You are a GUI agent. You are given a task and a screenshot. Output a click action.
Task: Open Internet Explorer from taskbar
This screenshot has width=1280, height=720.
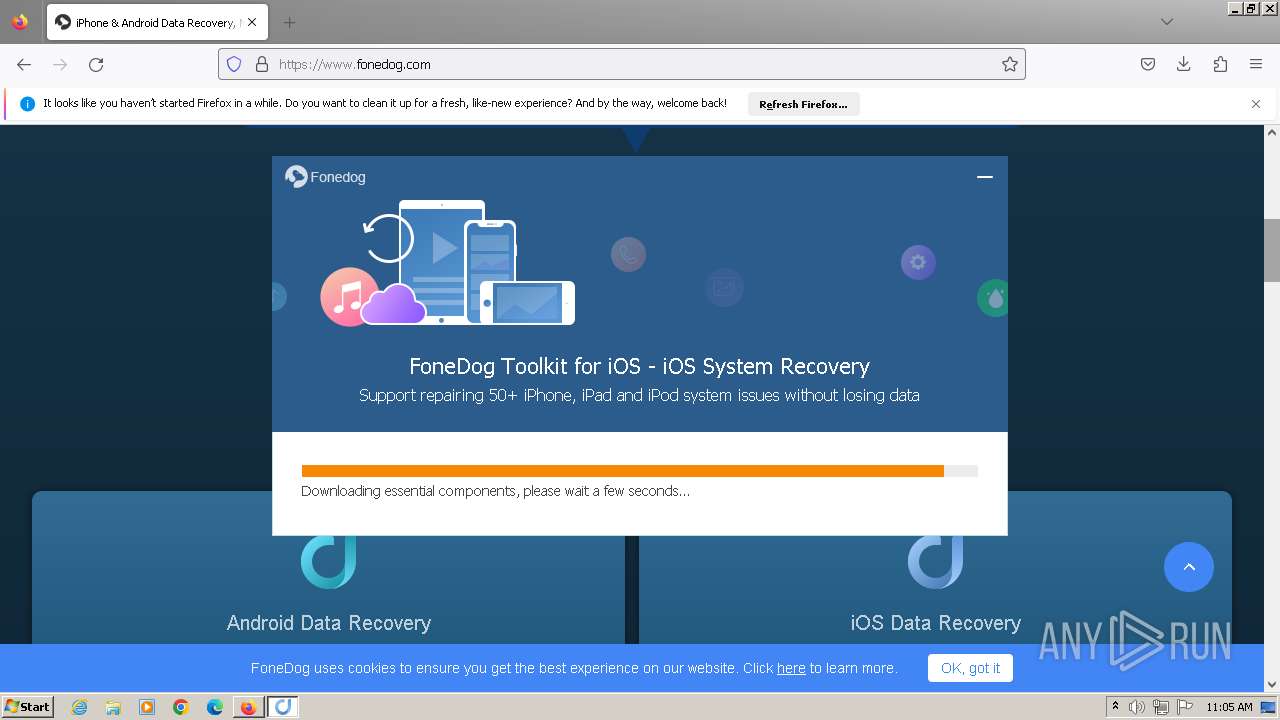coord(79,707)
